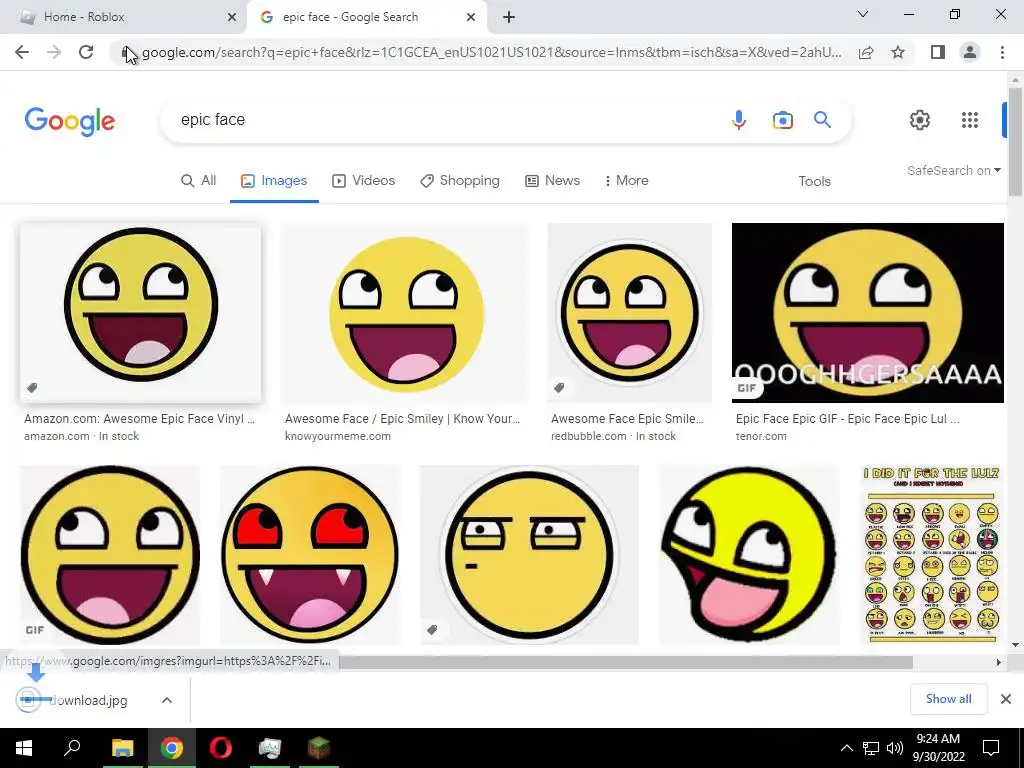
Task: Open Windows taskbar search
Action: pyautogui.click(x=72, y=748)
